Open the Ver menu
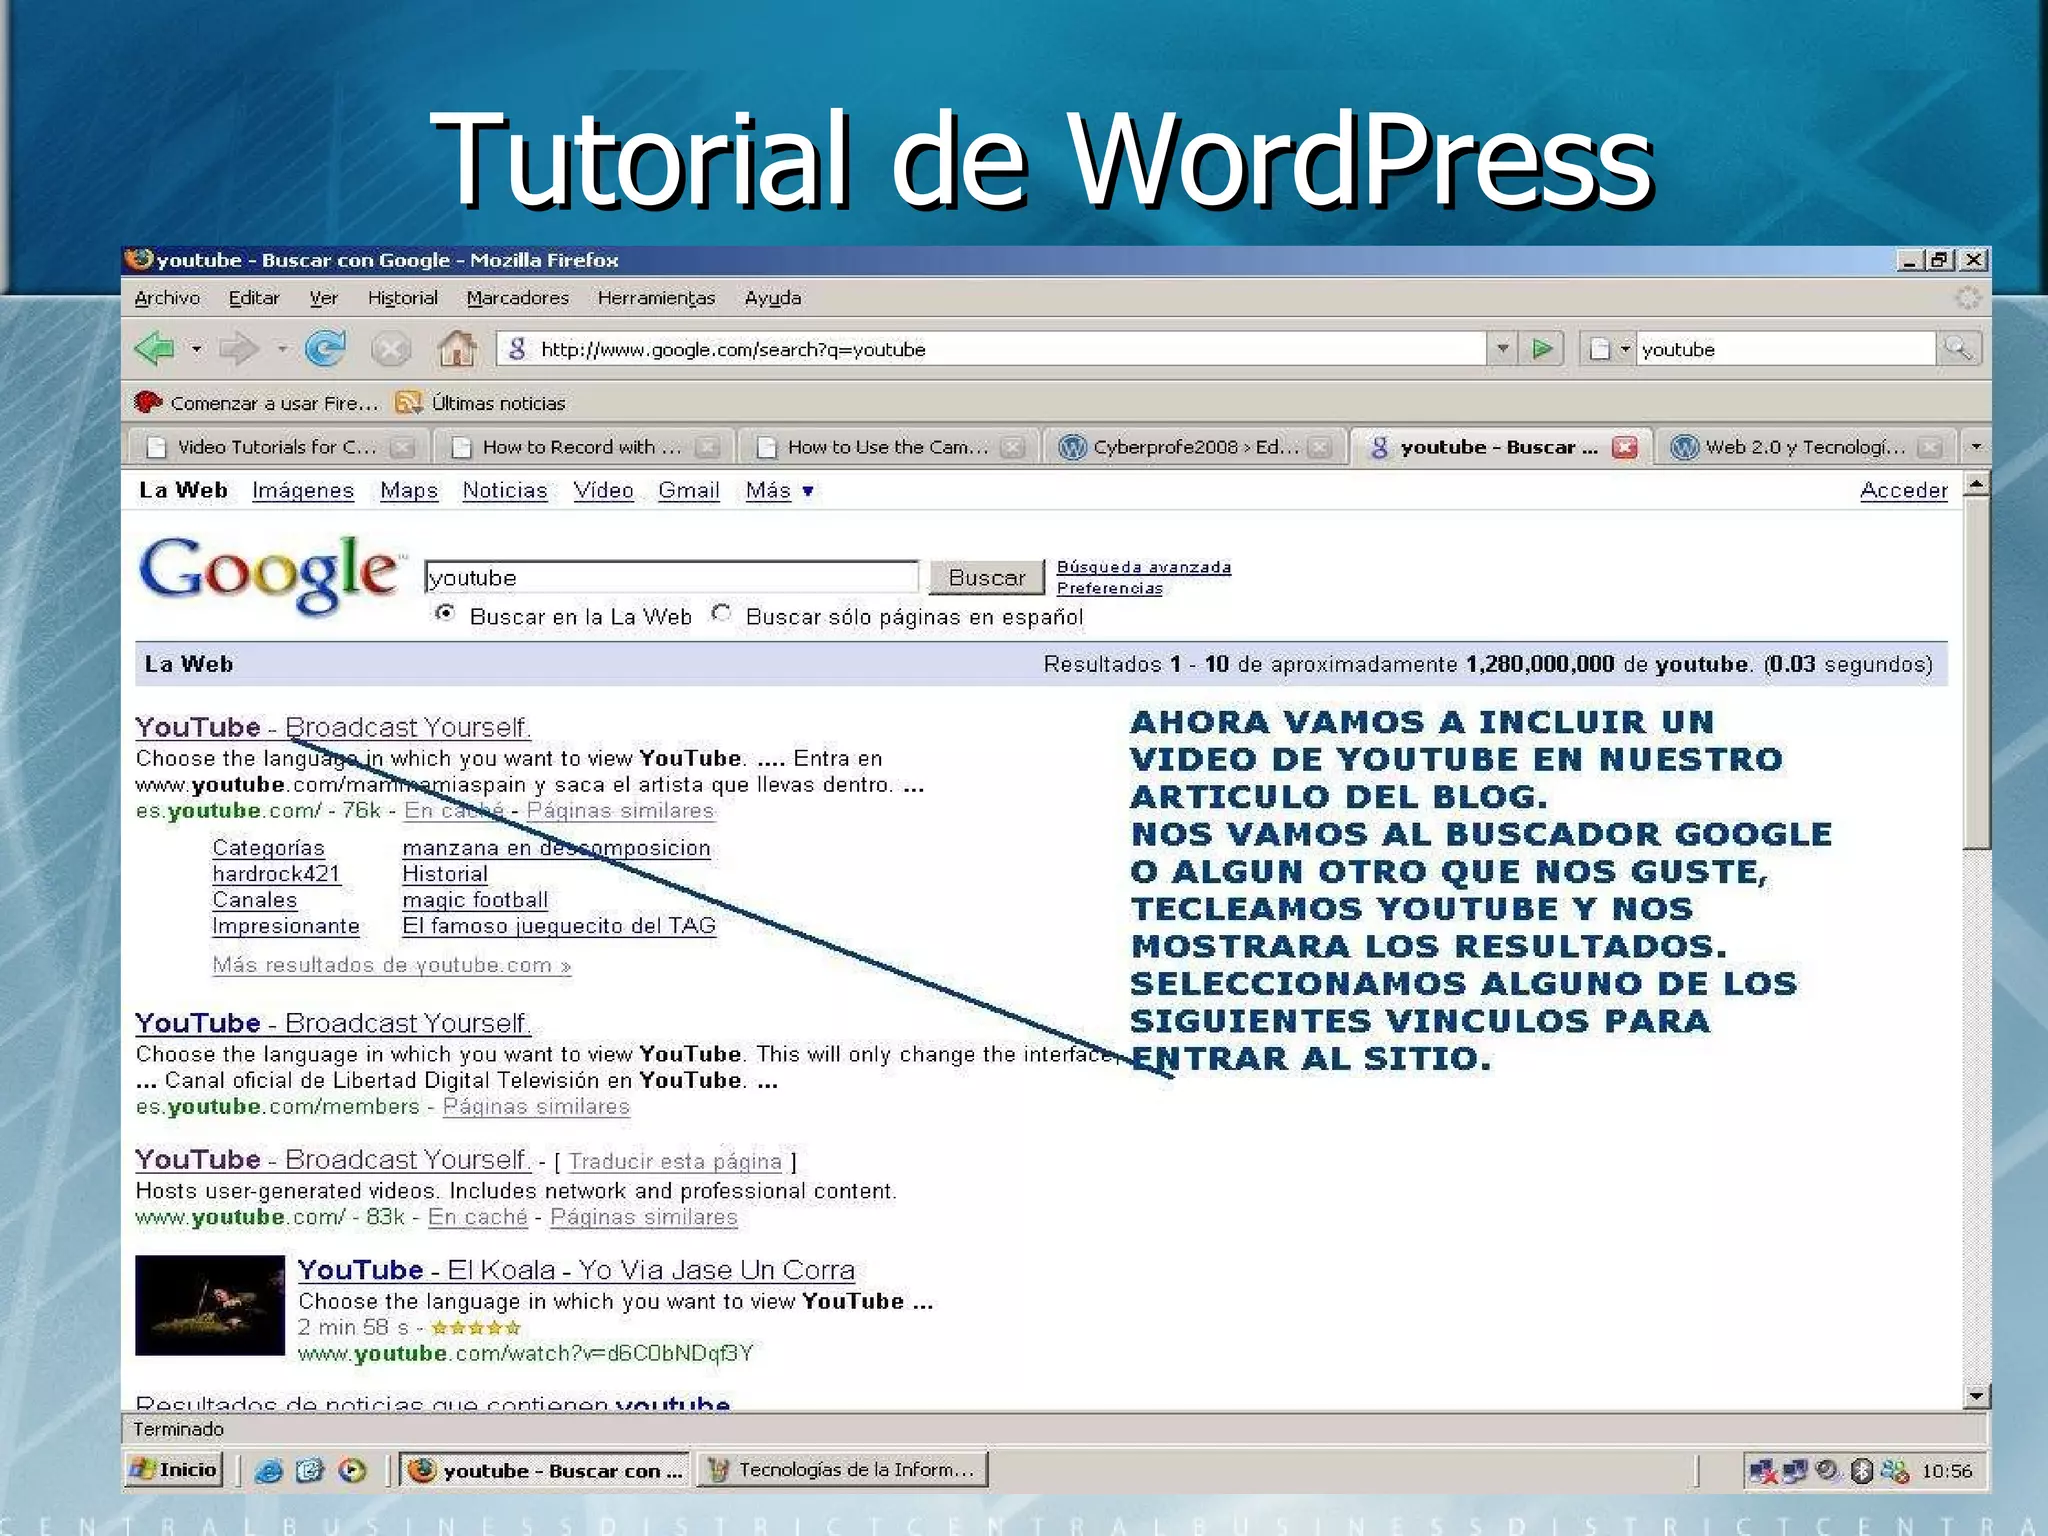The height and width of the screenshot is (1536, 2048). (x=323, y=298)
